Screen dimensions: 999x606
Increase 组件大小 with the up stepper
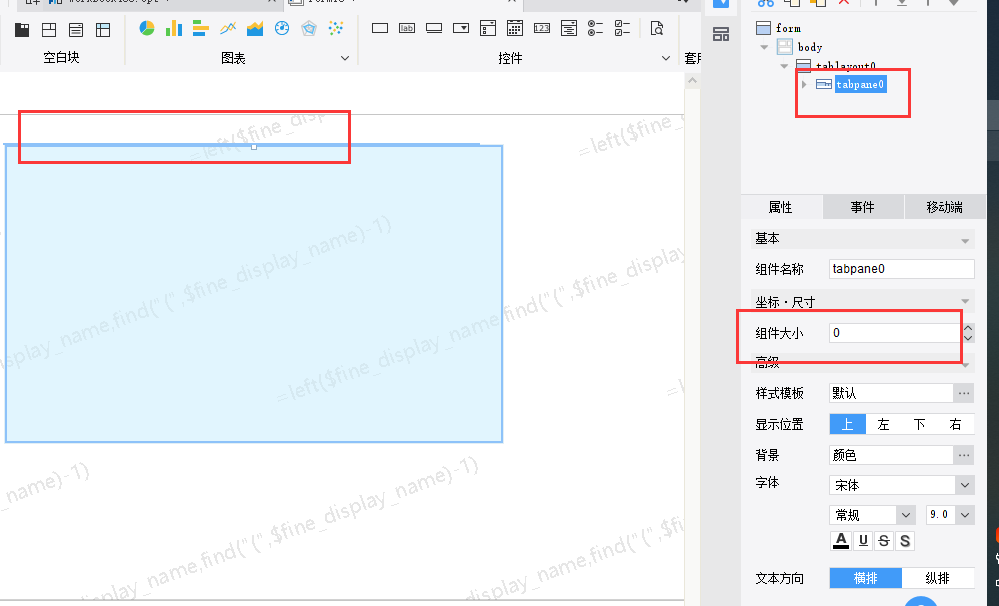tap(968, 328)
